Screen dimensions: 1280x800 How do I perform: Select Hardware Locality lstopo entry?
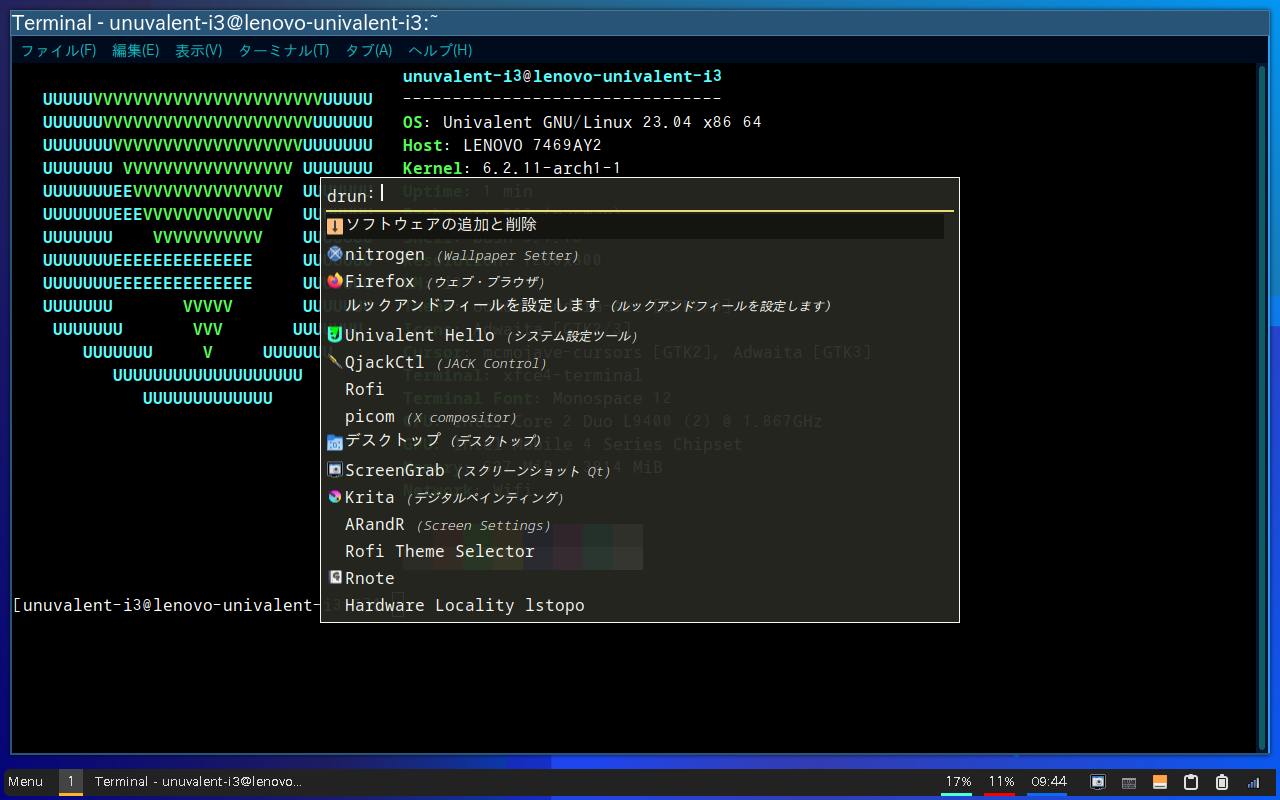coord(635,605)
